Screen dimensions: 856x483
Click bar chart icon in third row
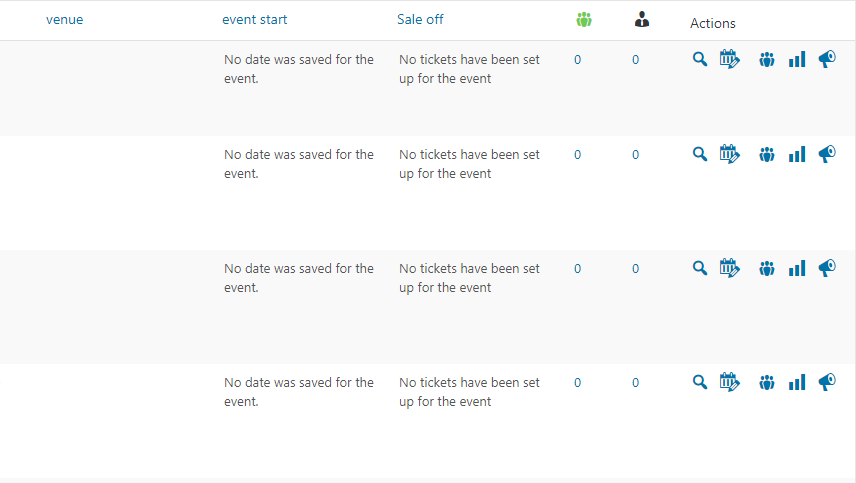point(797,268)
